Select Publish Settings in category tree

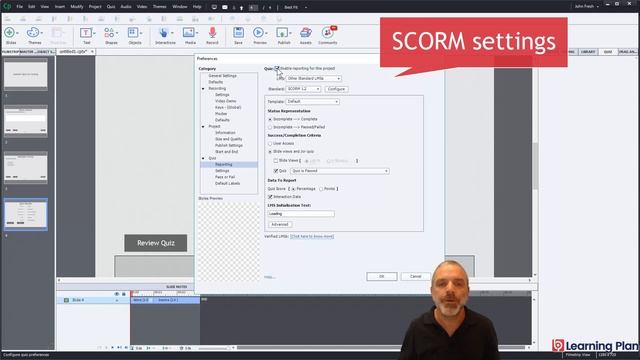229,145
